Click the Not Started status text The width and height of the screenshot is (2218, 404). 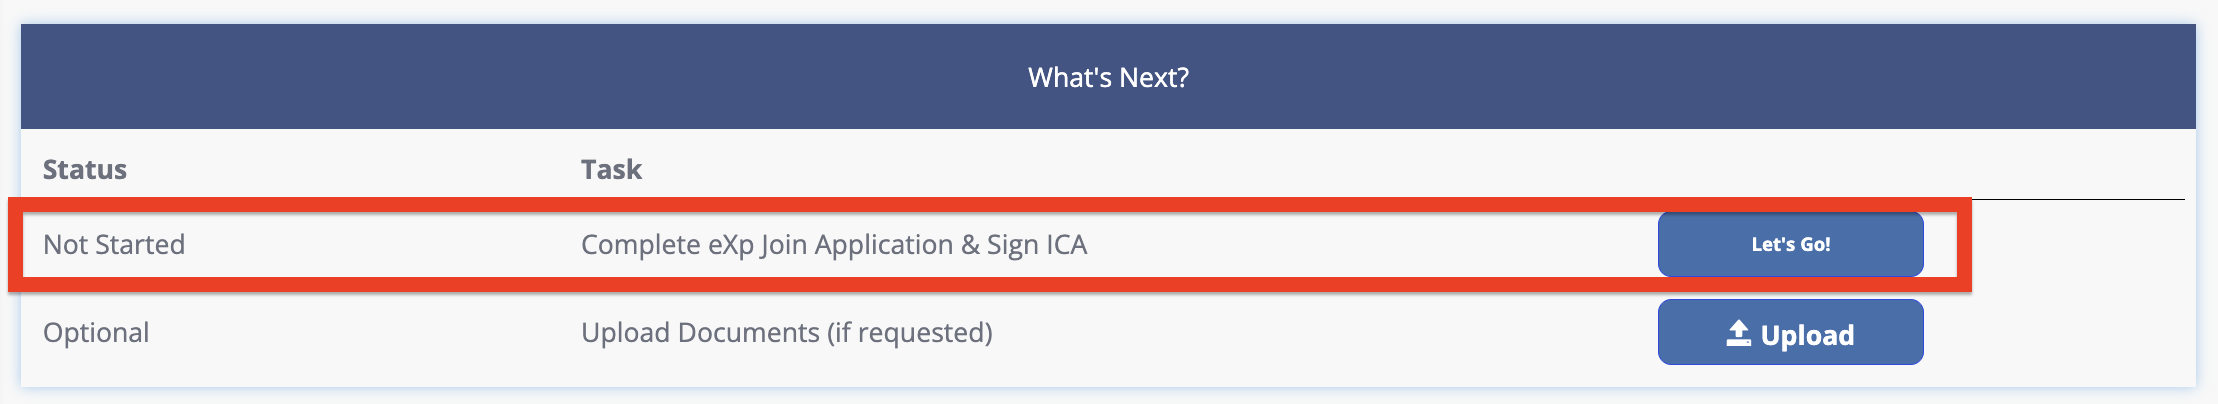(114, 244)
